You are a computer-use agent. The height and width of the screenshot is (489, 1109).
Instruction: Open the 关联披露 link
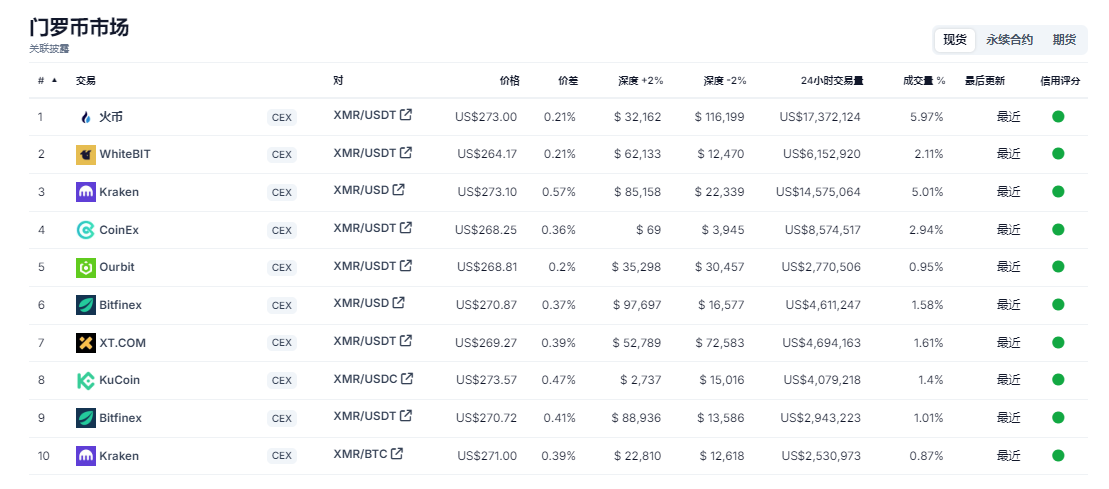[x=50, y=49]
